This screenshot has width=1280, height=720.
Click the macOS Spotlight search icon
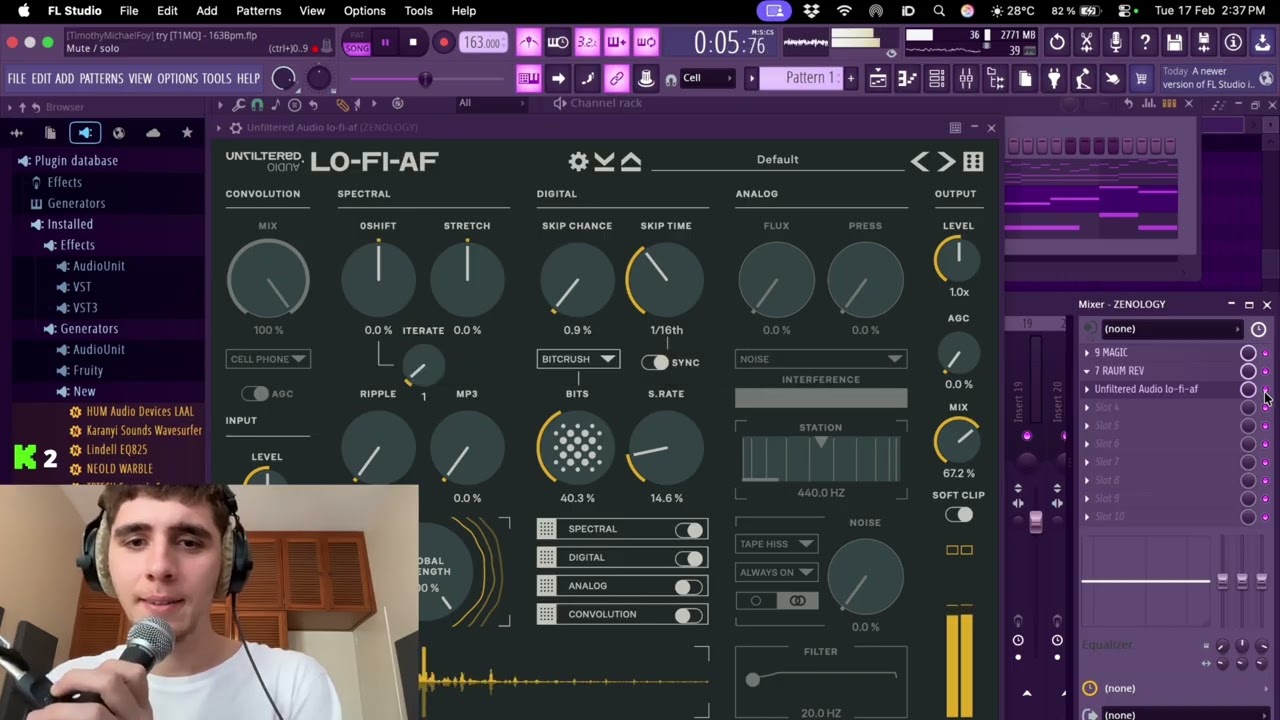tap(939, 11)
